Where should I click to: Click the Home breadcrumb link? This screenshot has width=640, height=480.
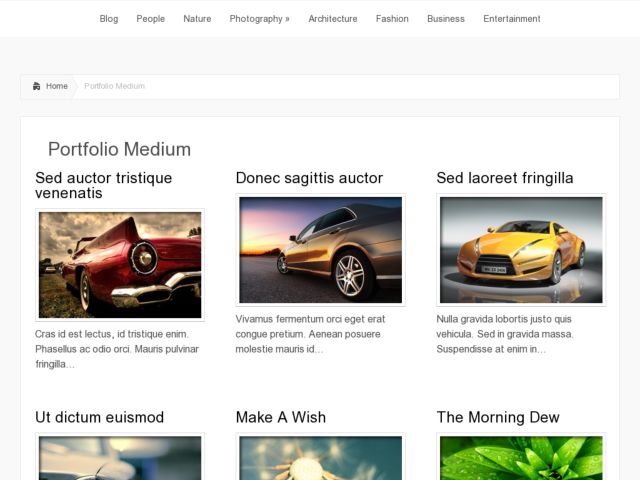point(57,86)
